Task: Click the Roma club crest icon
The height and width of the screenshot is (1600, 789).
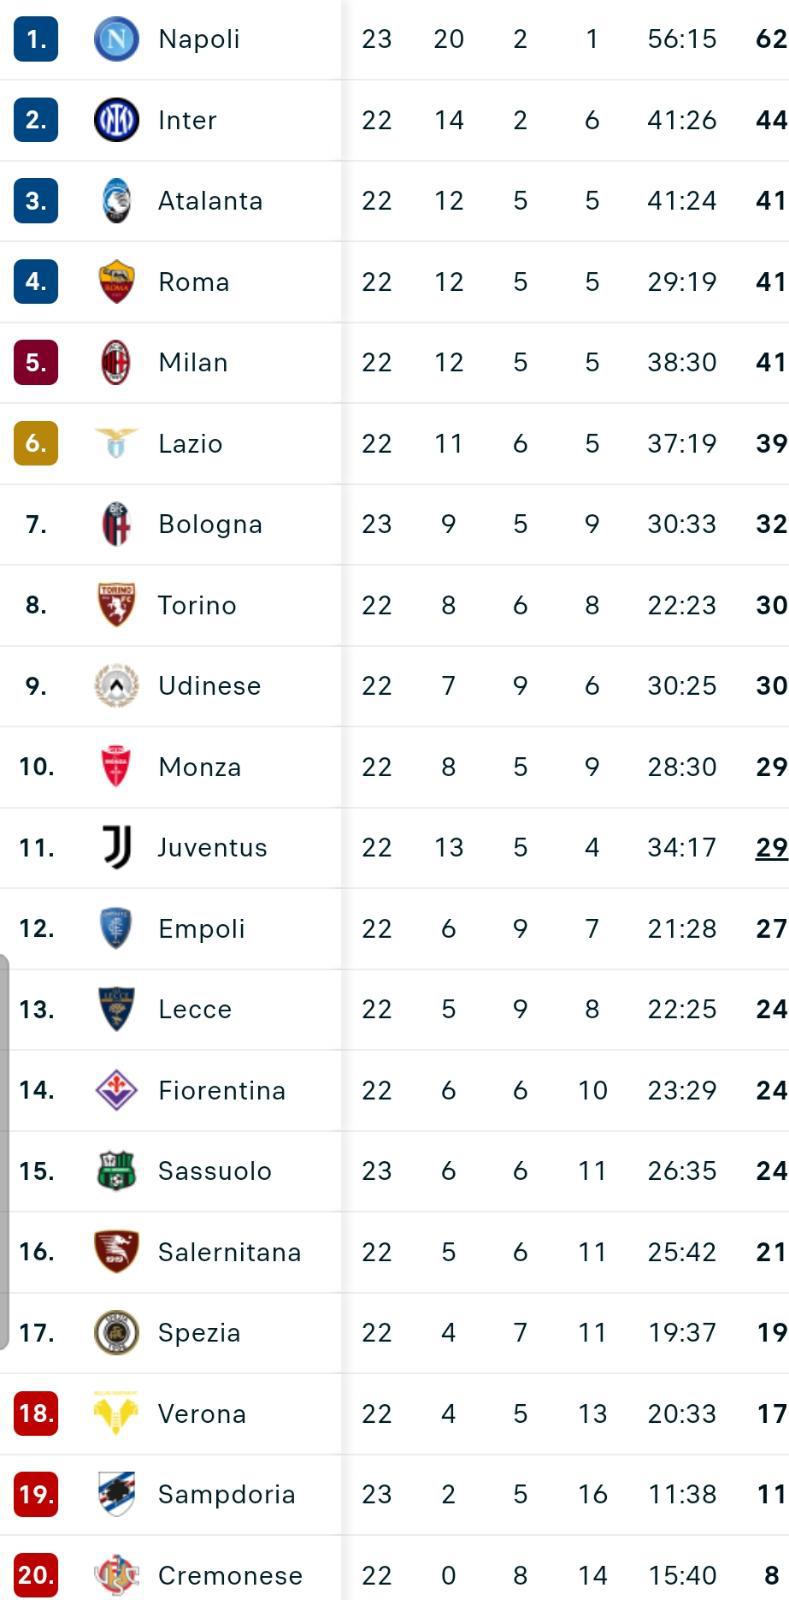Action: tap(116, 281)
